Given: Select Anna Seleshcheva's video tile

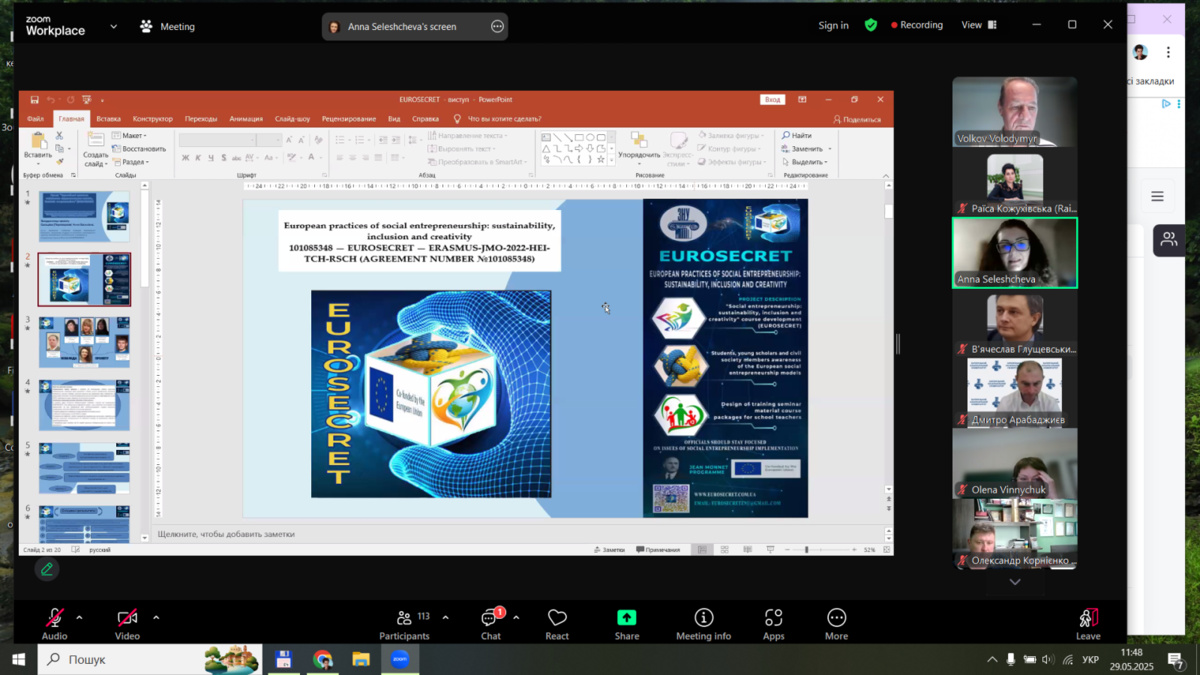Looking at the screenshot, I should click(1014, 253).
